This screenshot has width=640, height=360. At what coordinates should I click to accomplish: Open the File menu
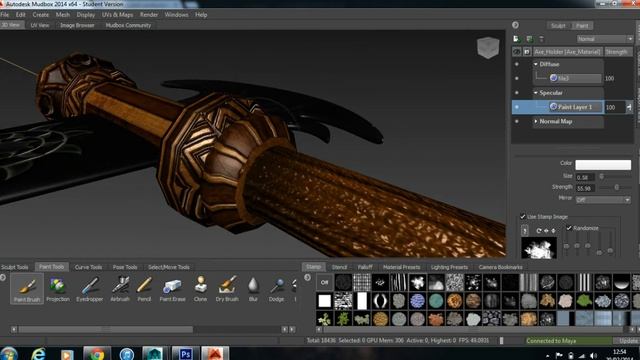click(4, 15)
